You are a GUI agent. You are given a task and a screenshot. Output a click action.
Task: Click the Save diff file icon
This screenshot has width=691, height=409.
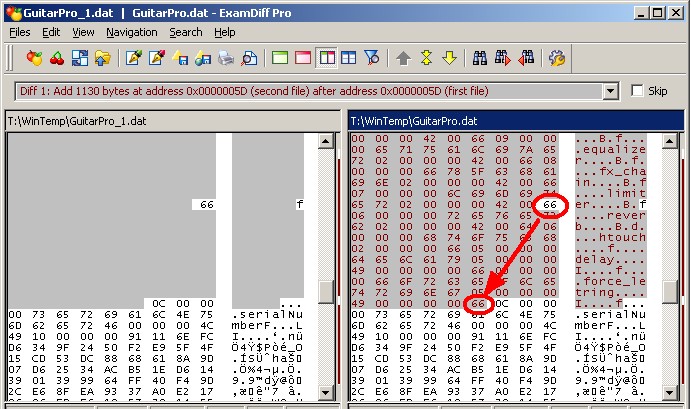tap(180, 58)
